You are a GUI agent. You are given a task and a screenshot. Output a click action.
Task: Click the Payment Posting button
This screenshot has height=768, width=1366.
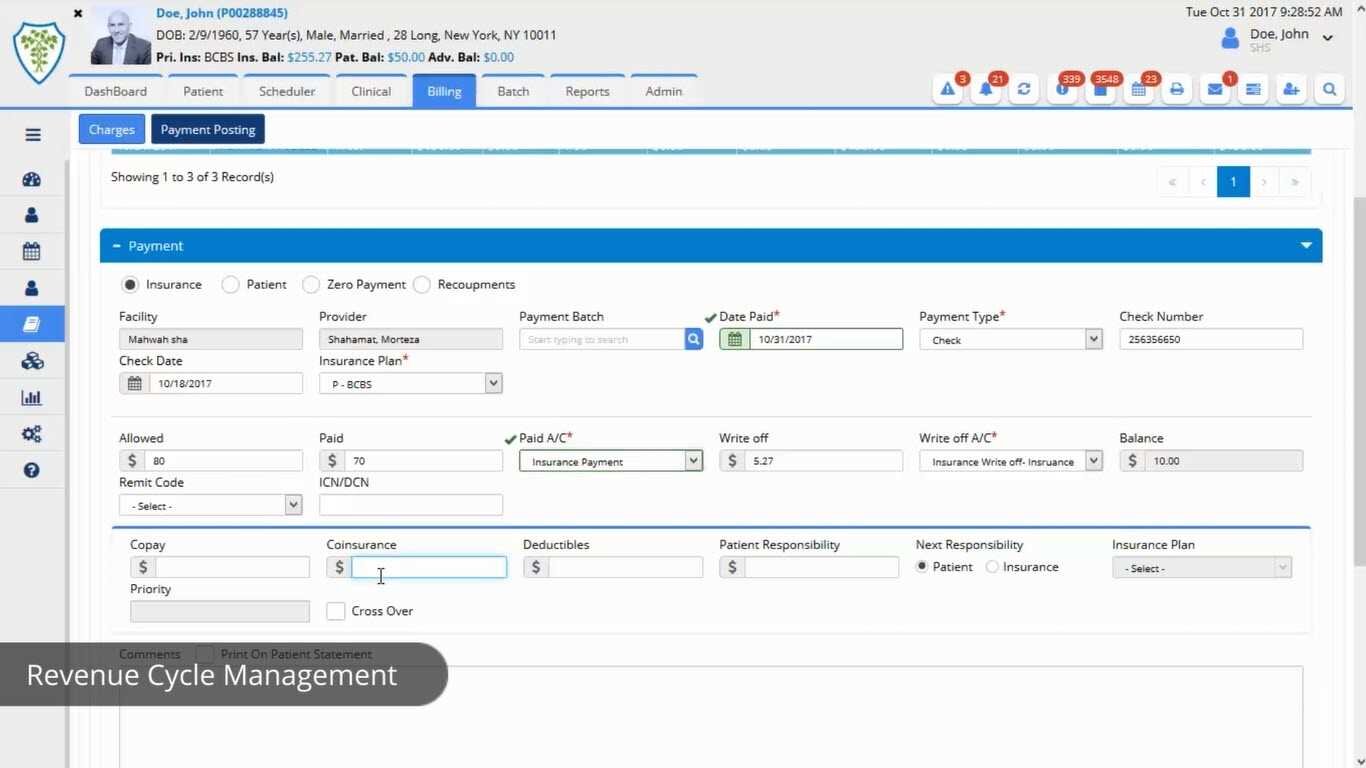(208, 130)
